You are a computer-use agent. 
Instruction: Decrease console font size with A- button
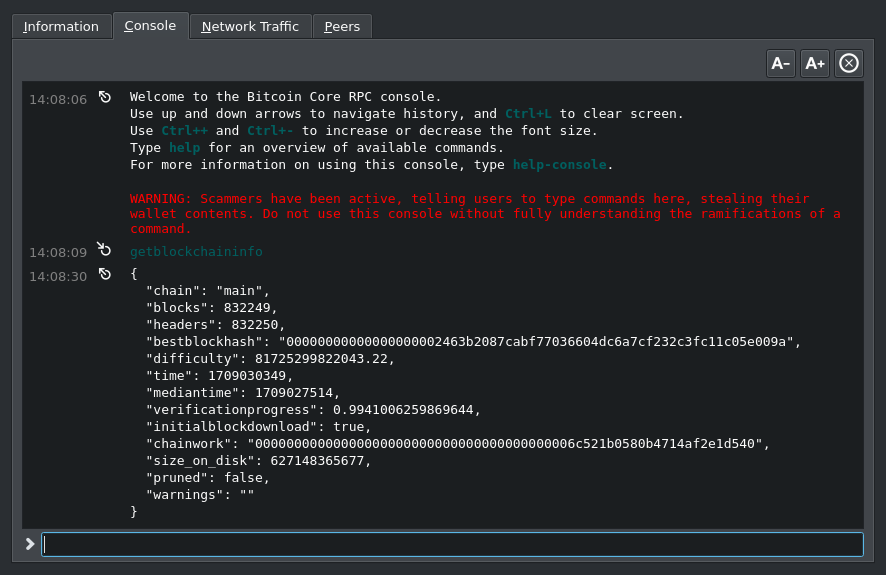click(x=780, y=63)
